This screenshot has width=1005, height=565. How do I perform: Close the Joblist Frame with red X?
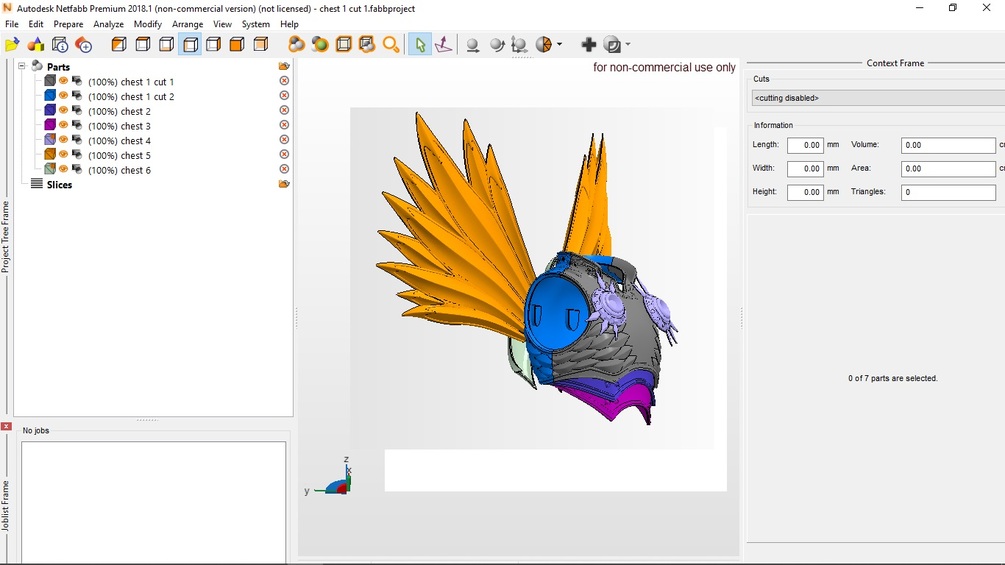coord(6,427)
